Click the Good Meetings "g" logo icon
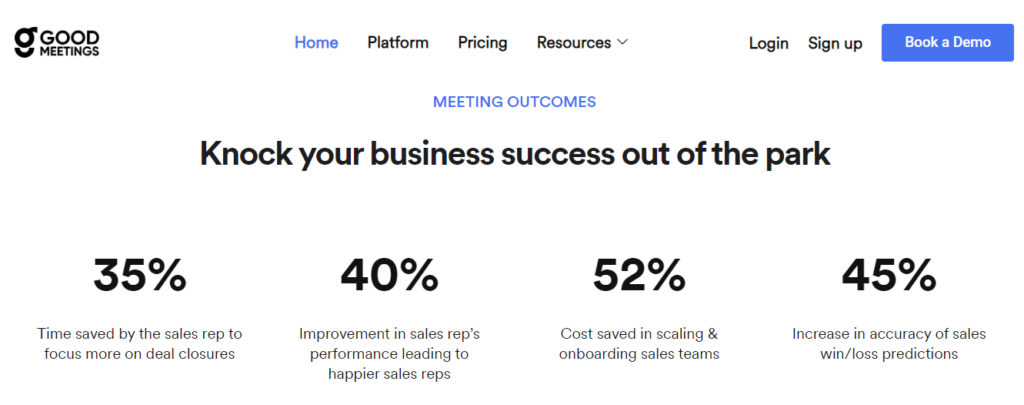1024x405 pixels. pyautogui.click(x=25, y=42)
